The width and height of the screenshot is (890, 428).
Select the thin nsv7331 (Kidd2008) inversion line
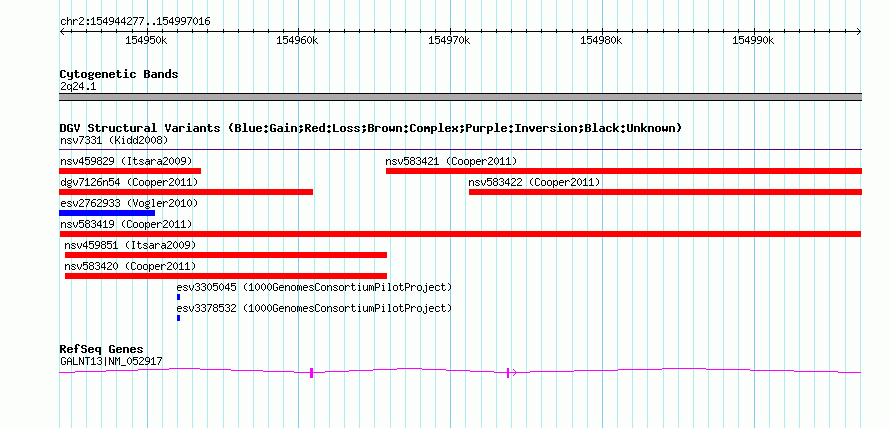click(460, 150)
